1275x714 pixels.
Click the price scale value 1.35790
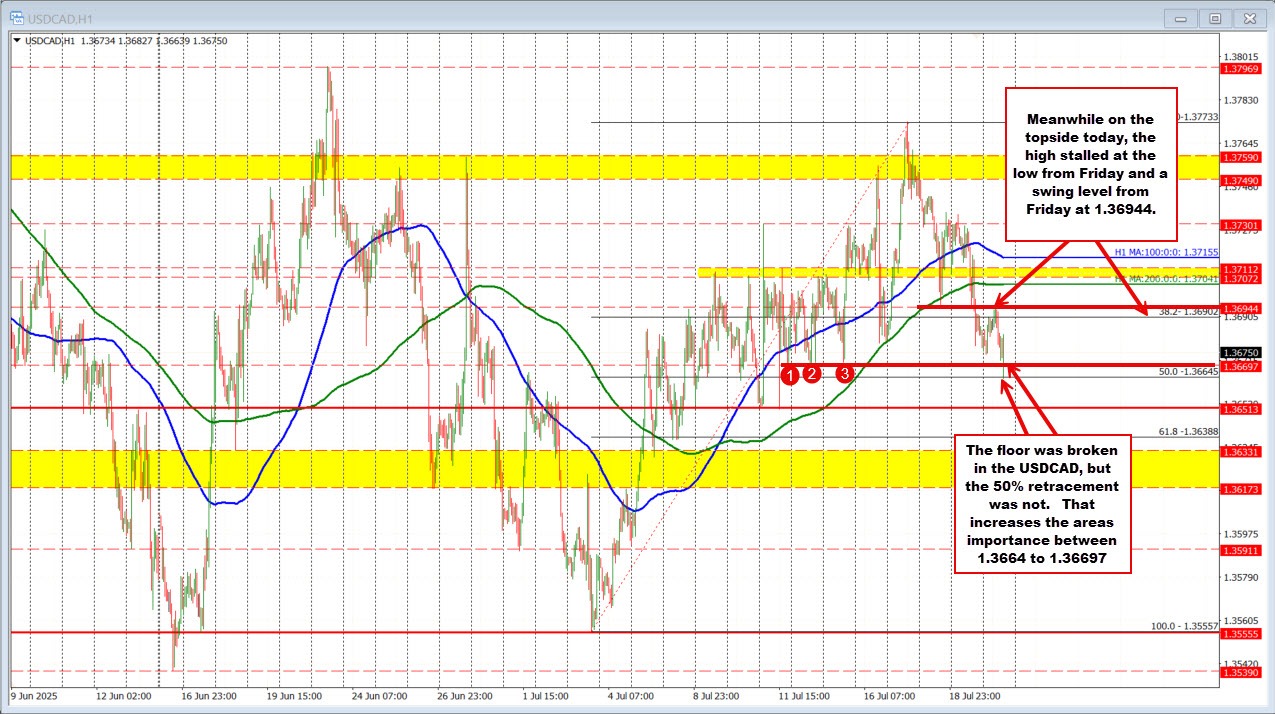point(1241,577)
